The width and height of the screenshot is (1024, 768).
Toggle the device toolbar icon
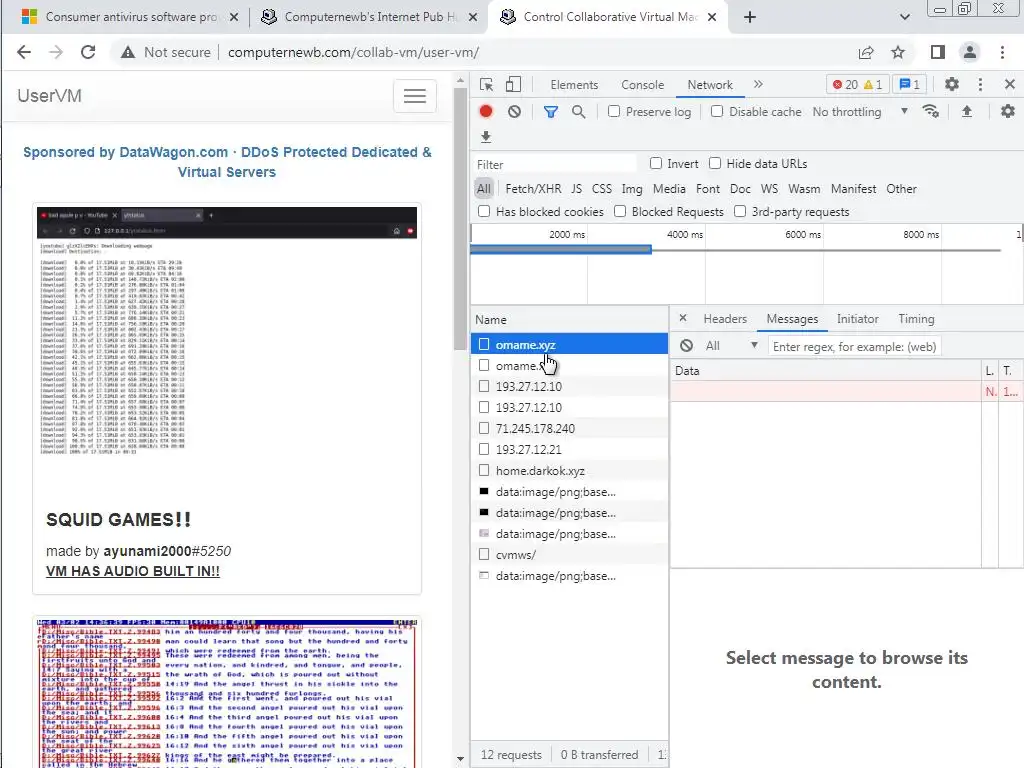point(513,84)
